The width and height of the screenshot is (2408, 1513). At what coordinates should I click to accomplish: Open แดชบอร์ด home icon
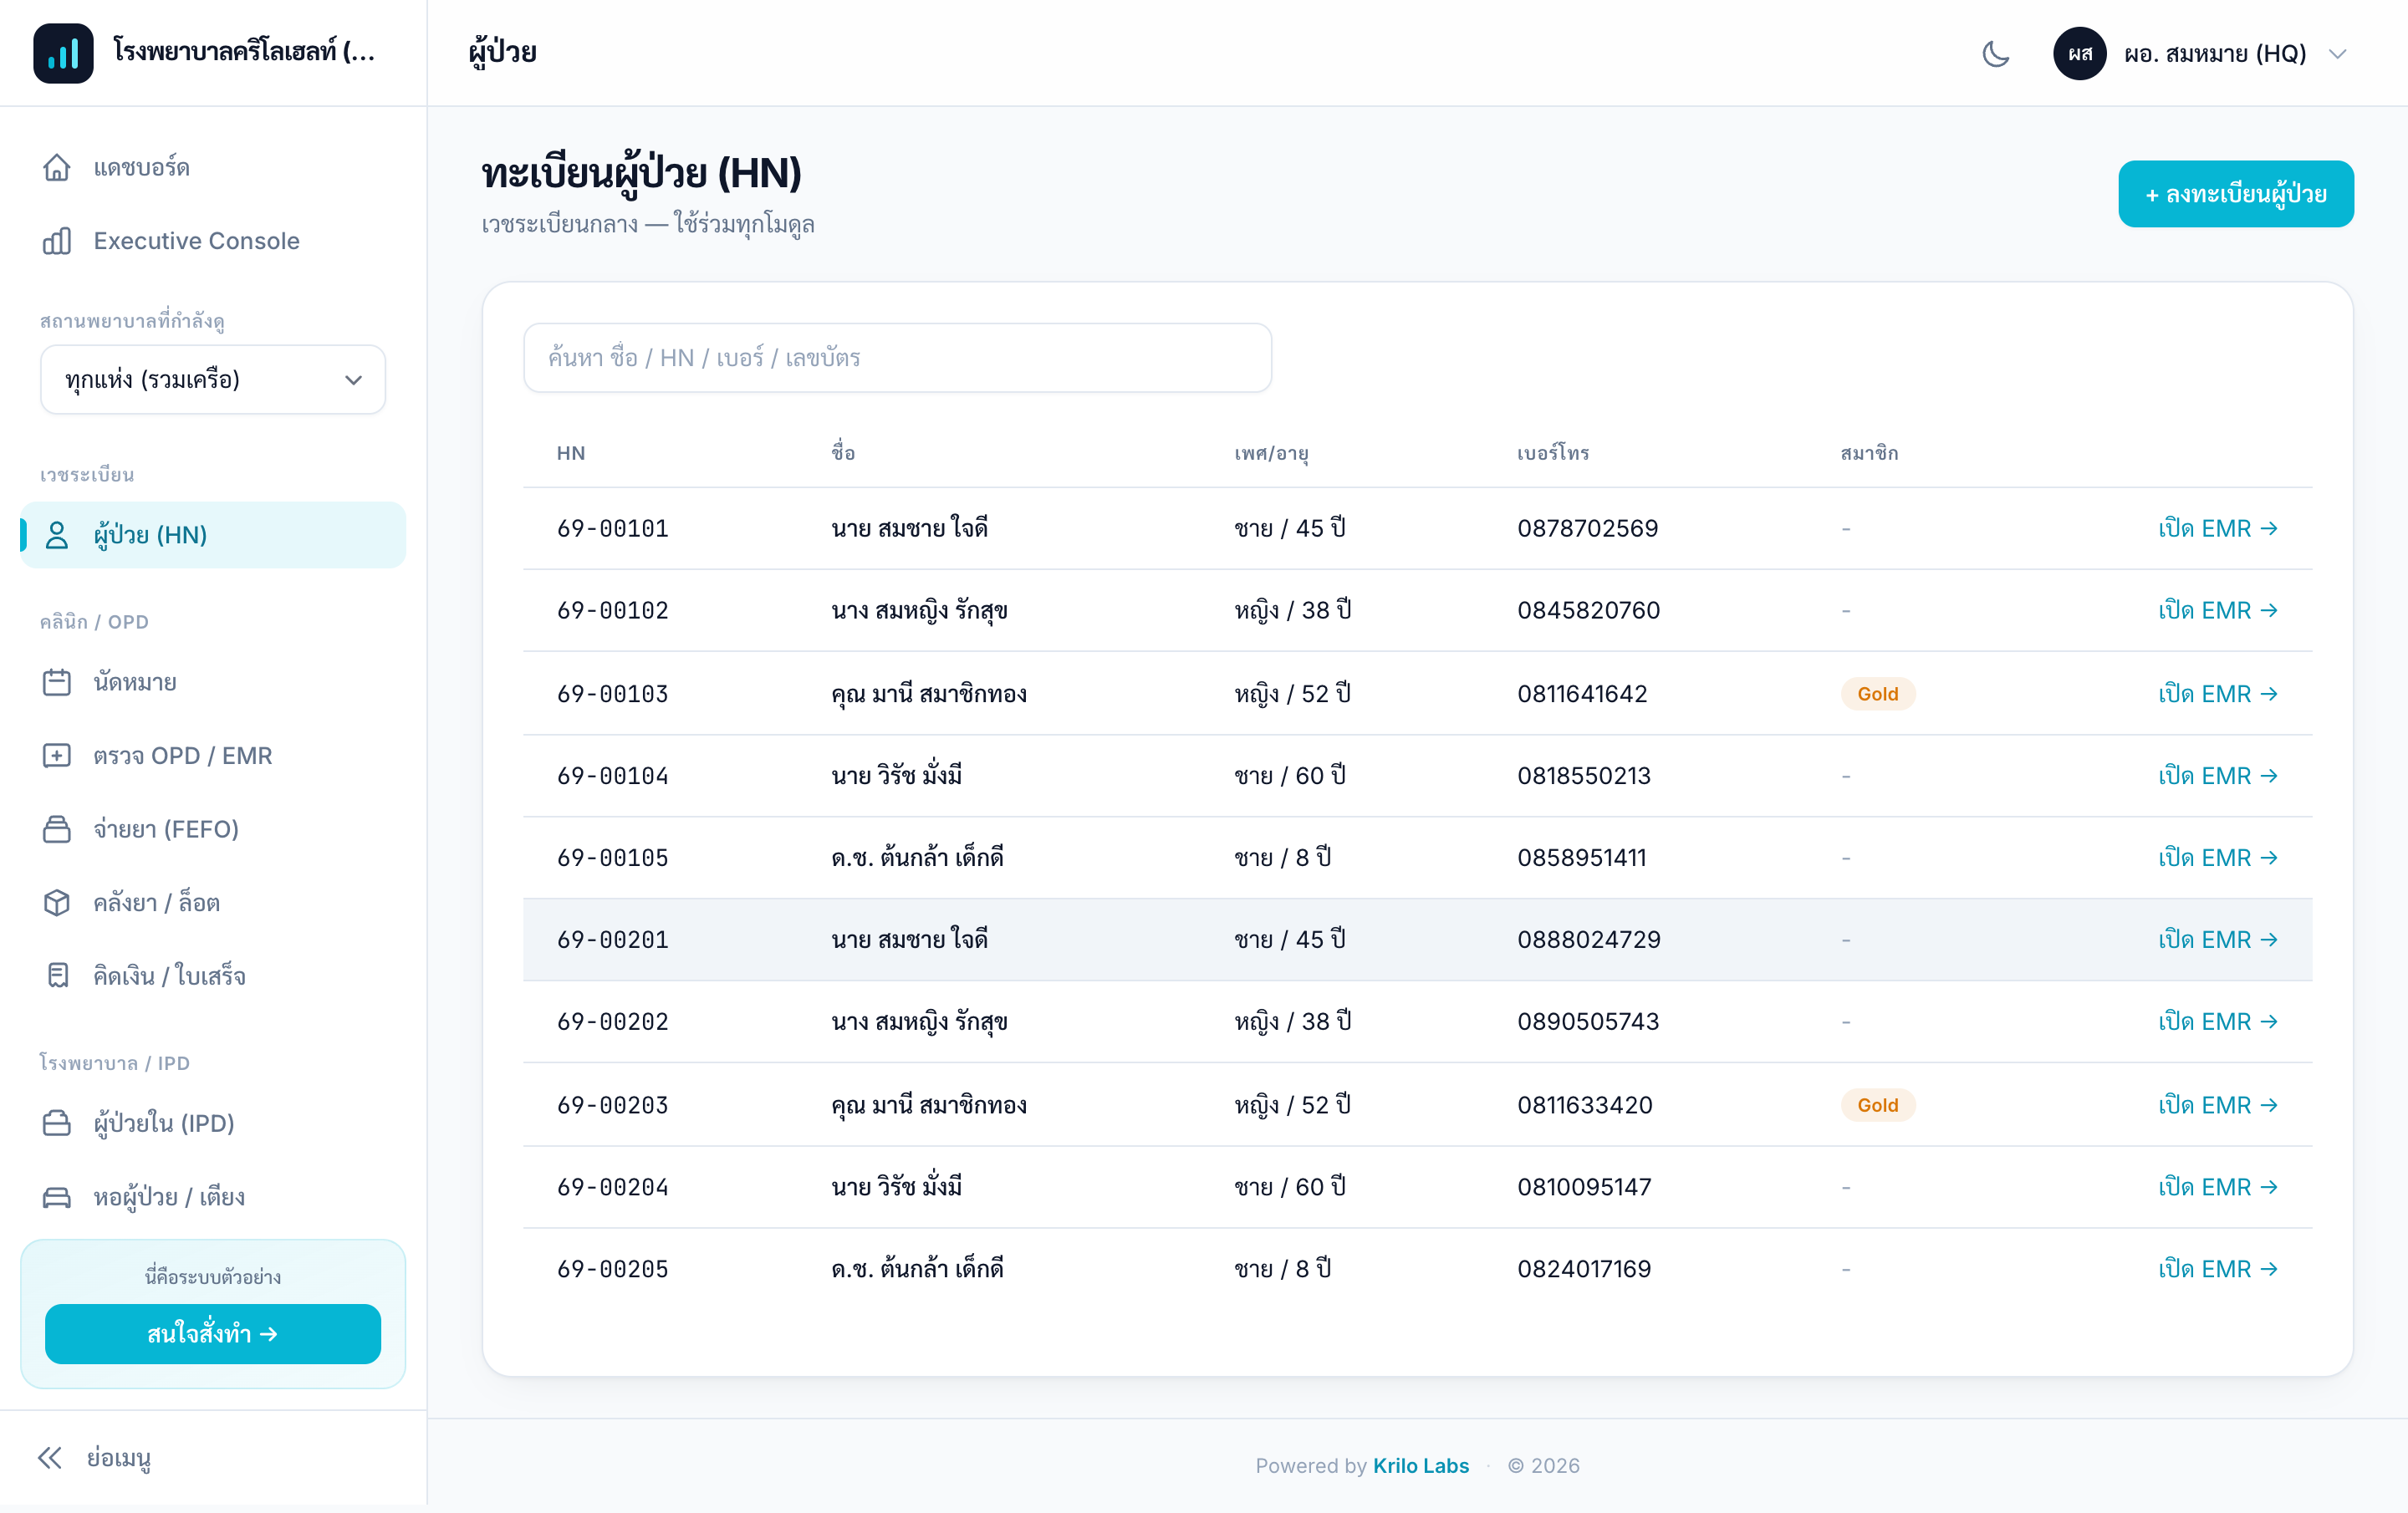pos(57,167)
